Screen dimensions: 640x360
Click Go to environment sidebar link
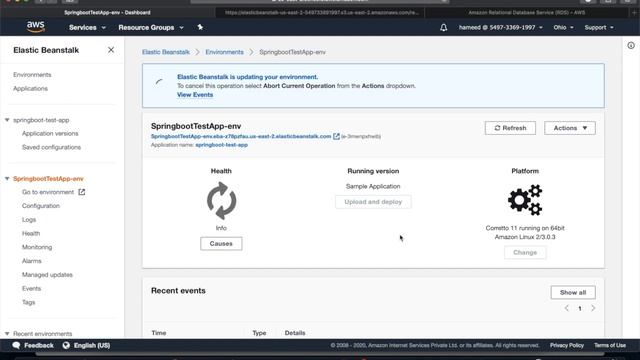48,192
